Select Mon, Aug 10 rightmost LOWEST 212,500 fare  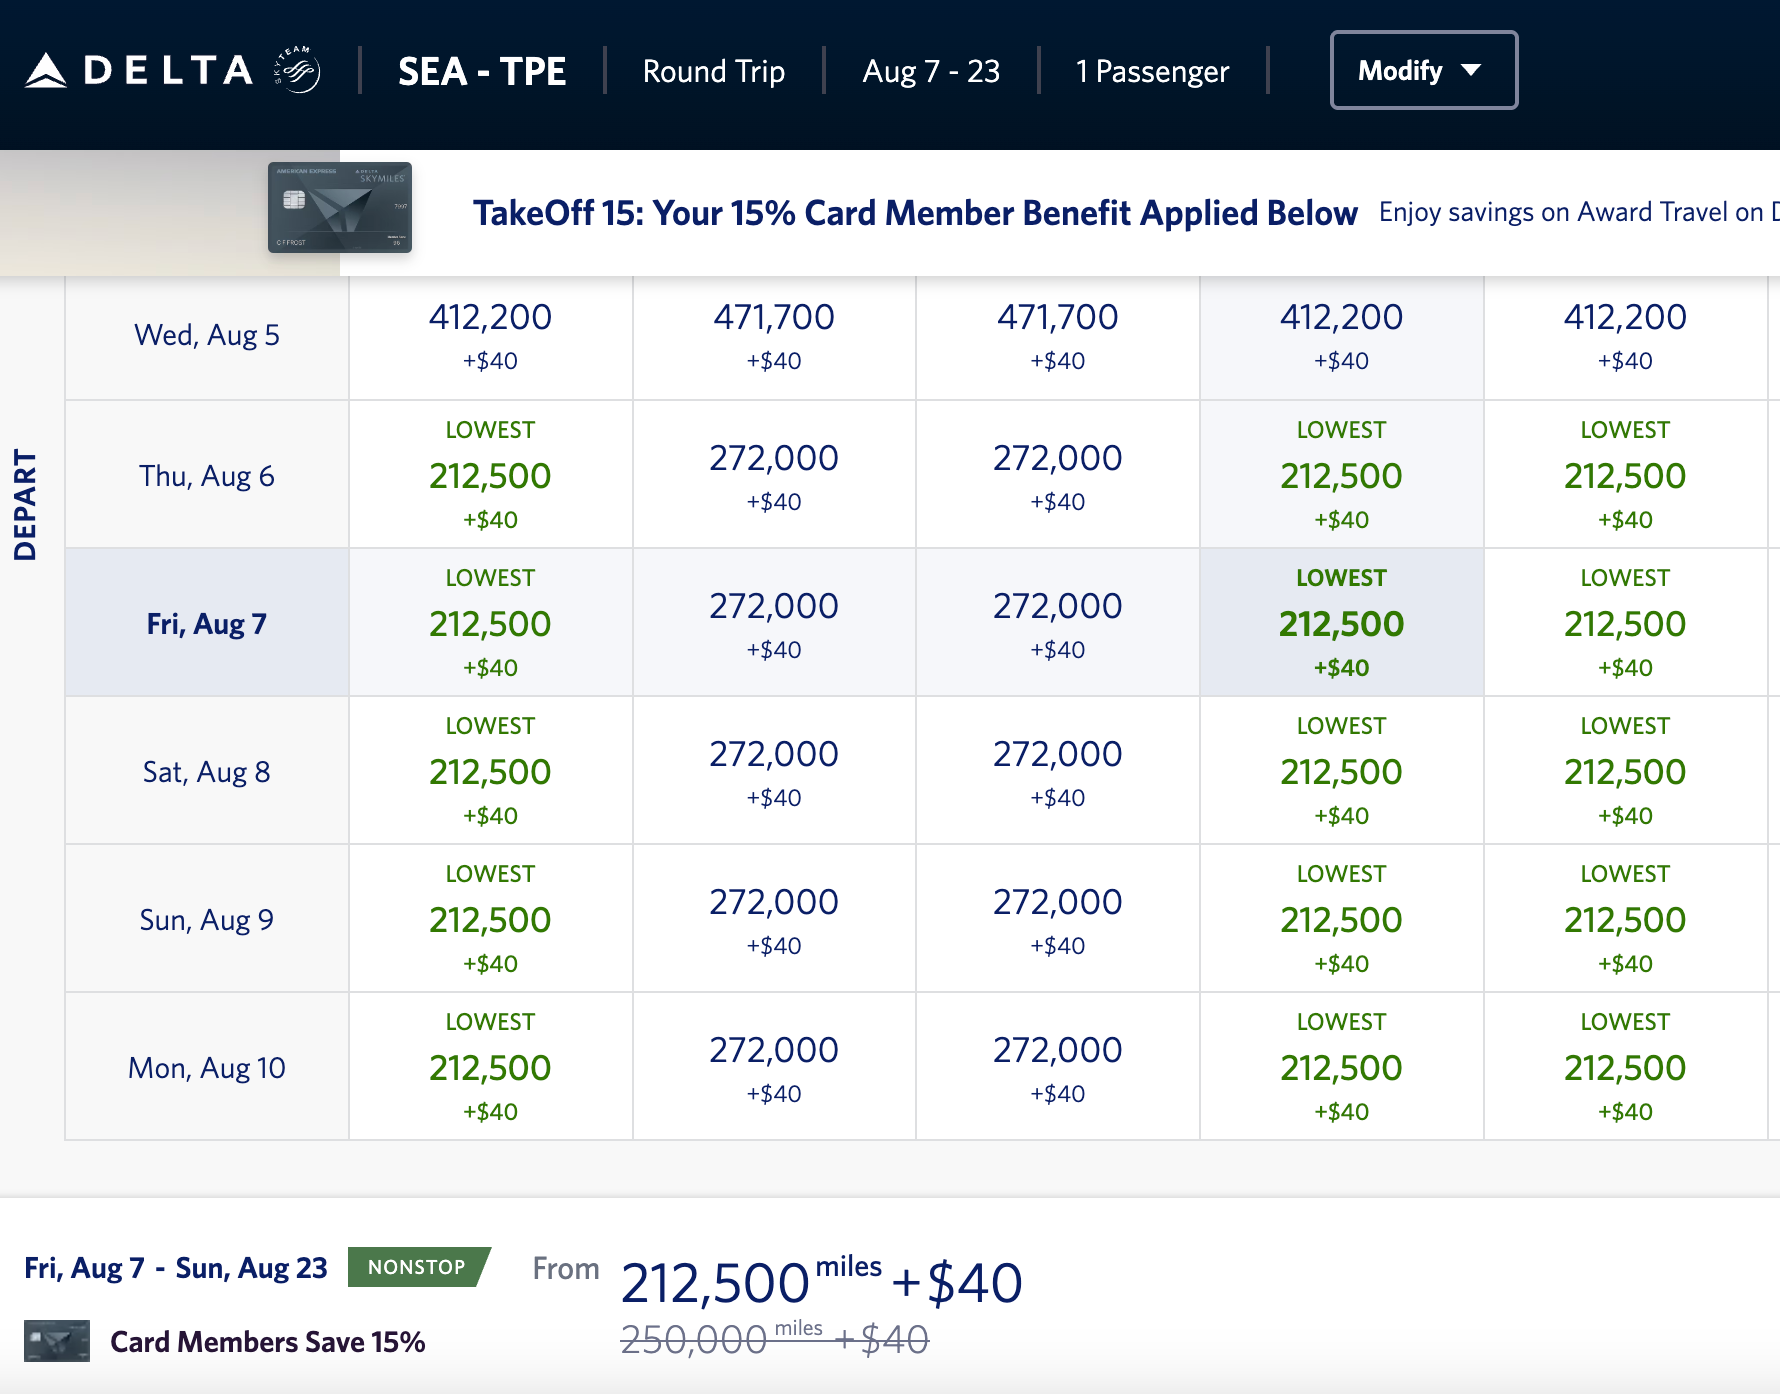[1625, 1067]
